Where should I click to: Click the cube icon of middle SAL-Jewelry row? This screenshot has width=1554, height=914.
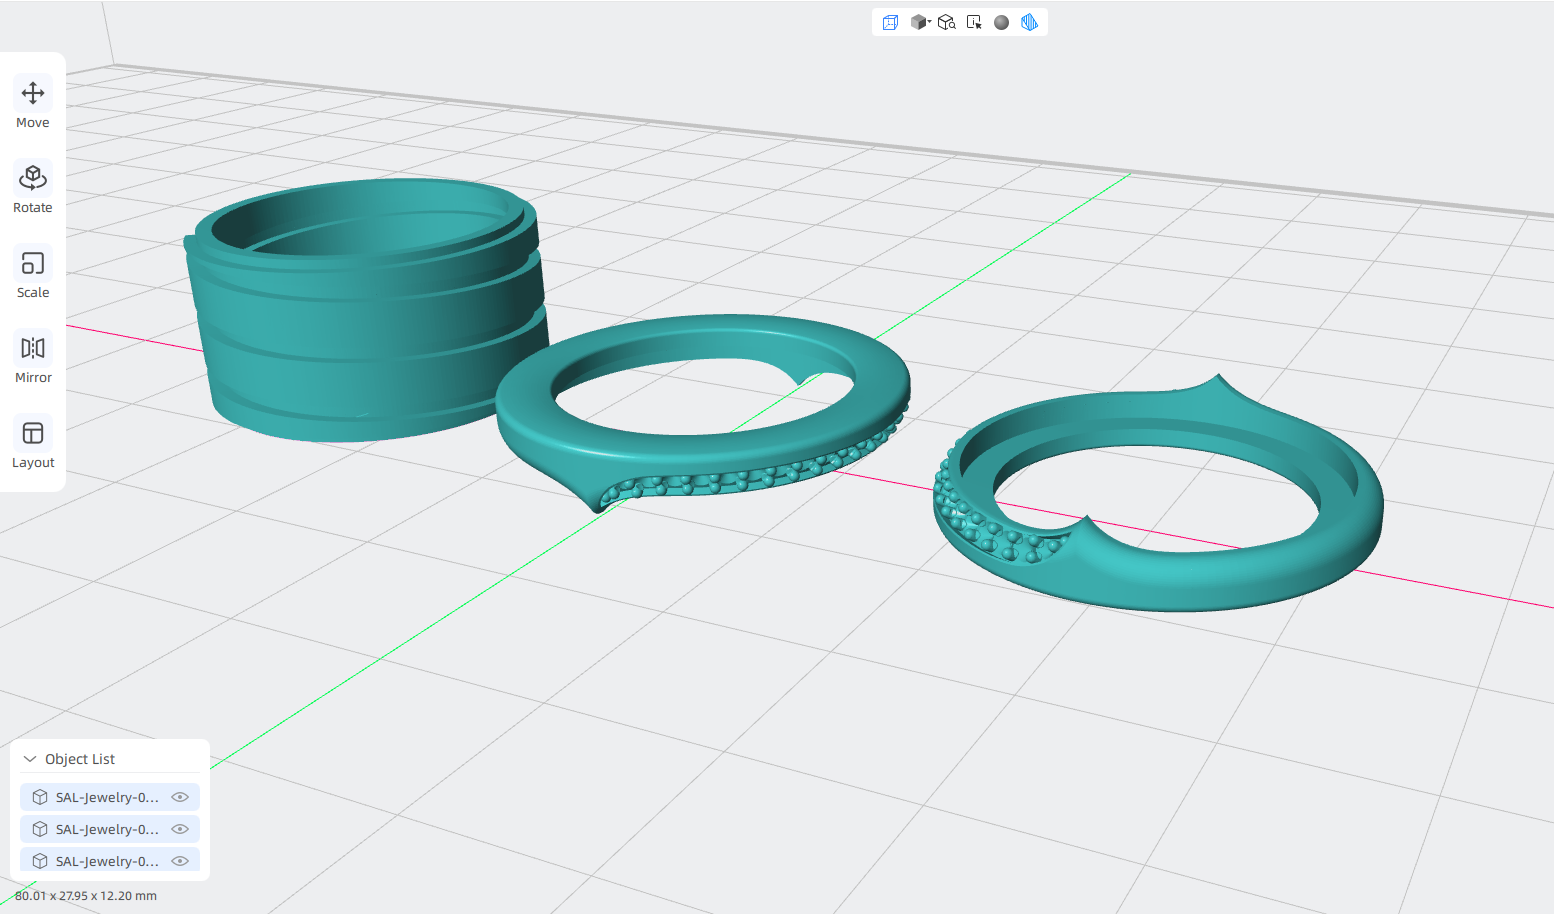[x=40, y=829]
